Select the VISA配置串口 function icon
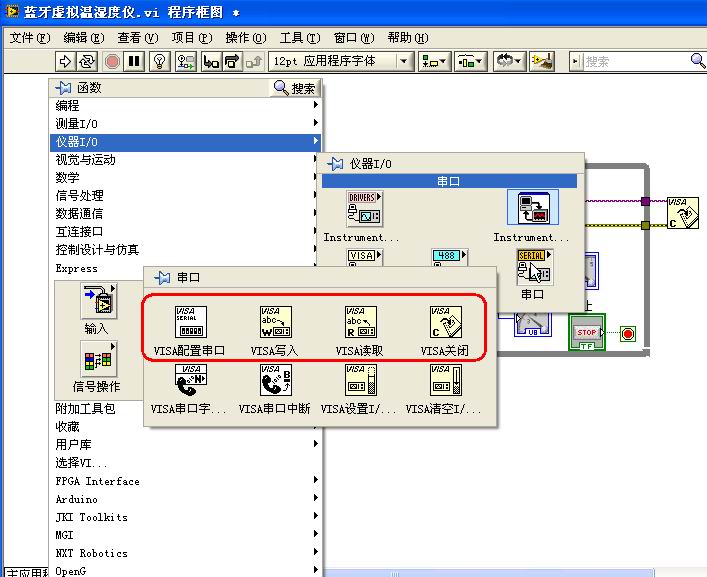This screenshot has height=577, width=707. point(190,323)
